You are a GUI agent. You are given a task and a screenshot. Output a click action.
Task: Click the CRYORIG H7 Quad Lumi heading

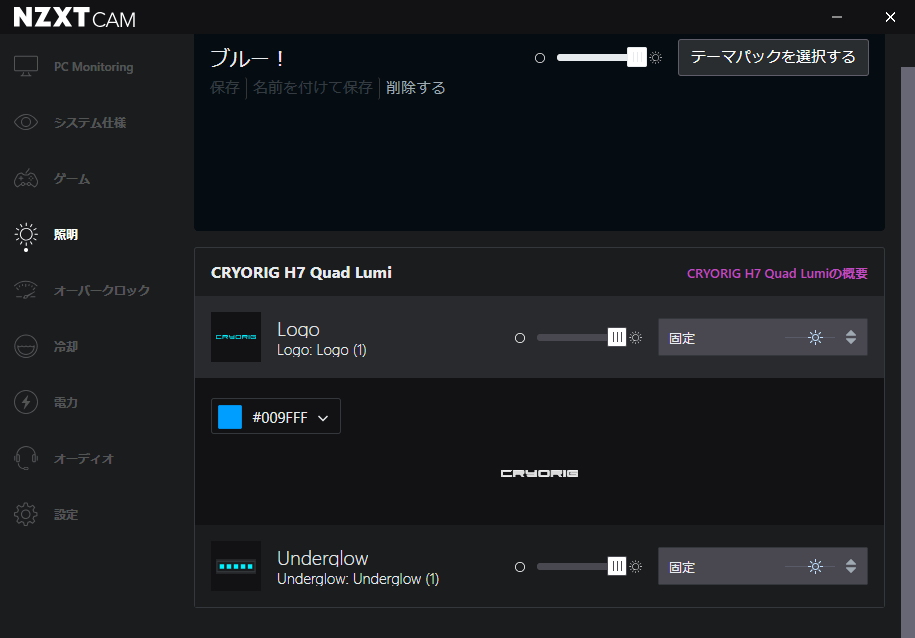click(301, 273)
